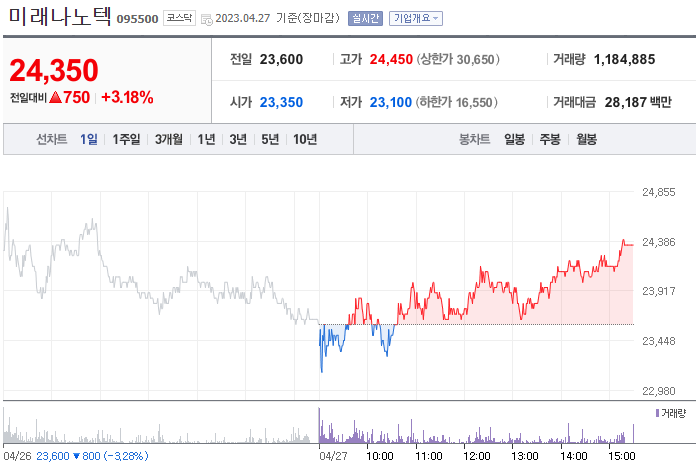Click the 거래량 legend marker on volume chart
Screen dimensions: 696x471
pos(657,413)
